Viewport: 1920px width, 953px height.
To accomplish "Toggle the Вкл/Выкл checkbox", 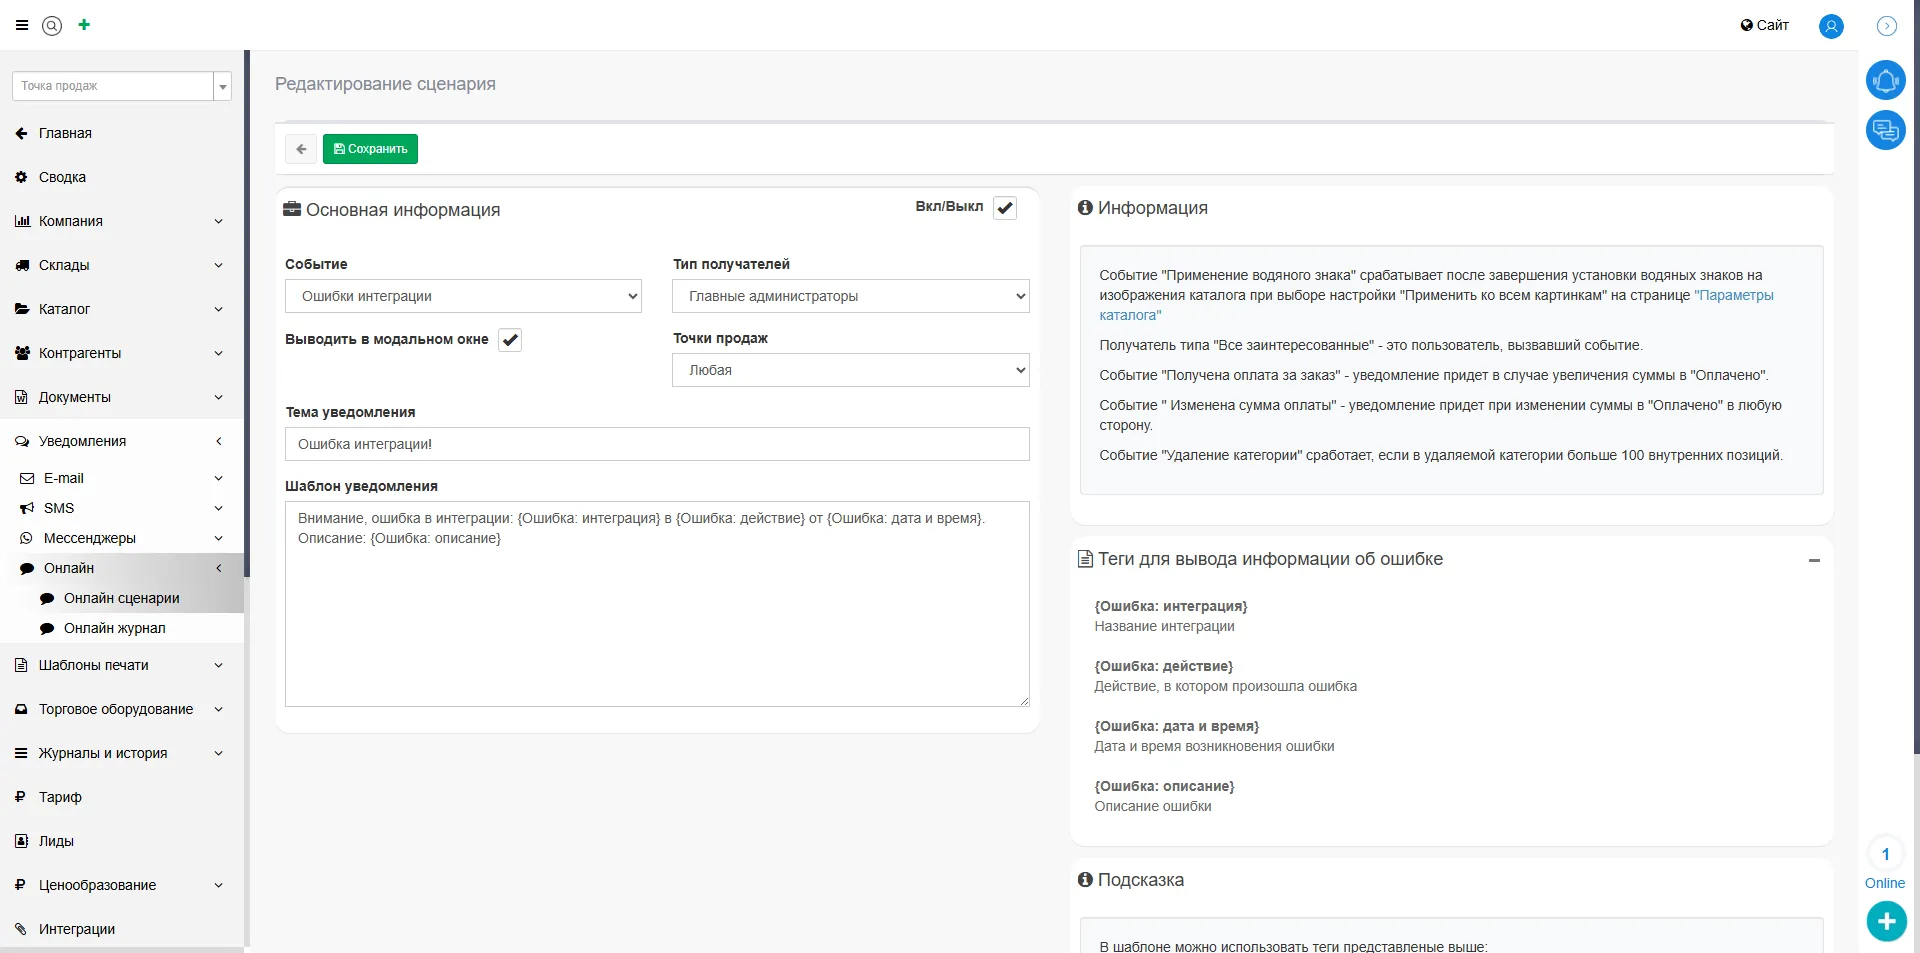I will (x=1005, y=208).
